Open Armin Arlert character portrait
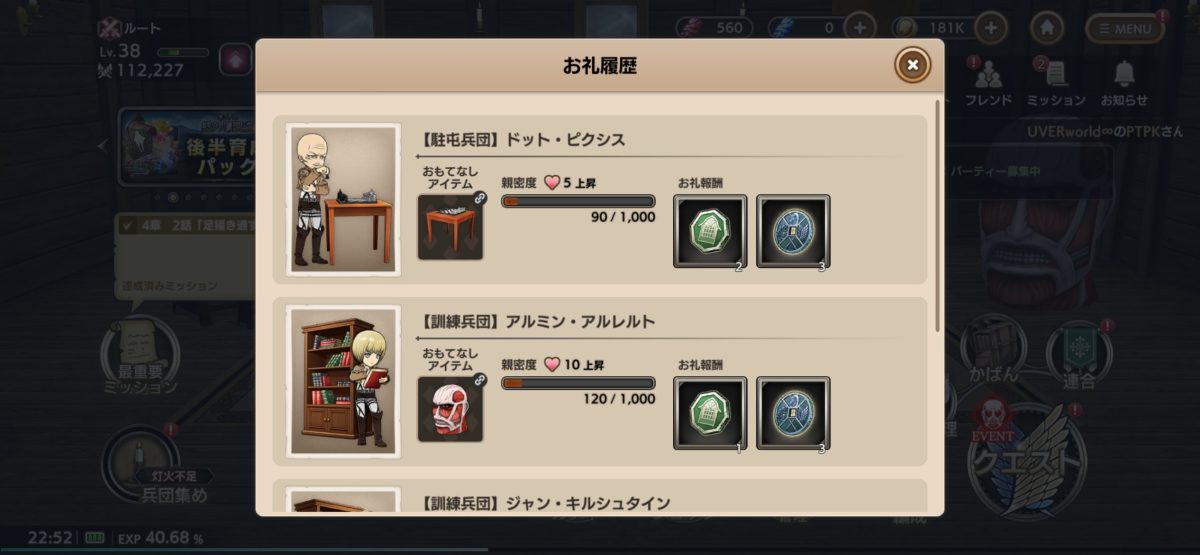Image resolution: width=1200 pixels, height=555 pixels. pos(343,382)
